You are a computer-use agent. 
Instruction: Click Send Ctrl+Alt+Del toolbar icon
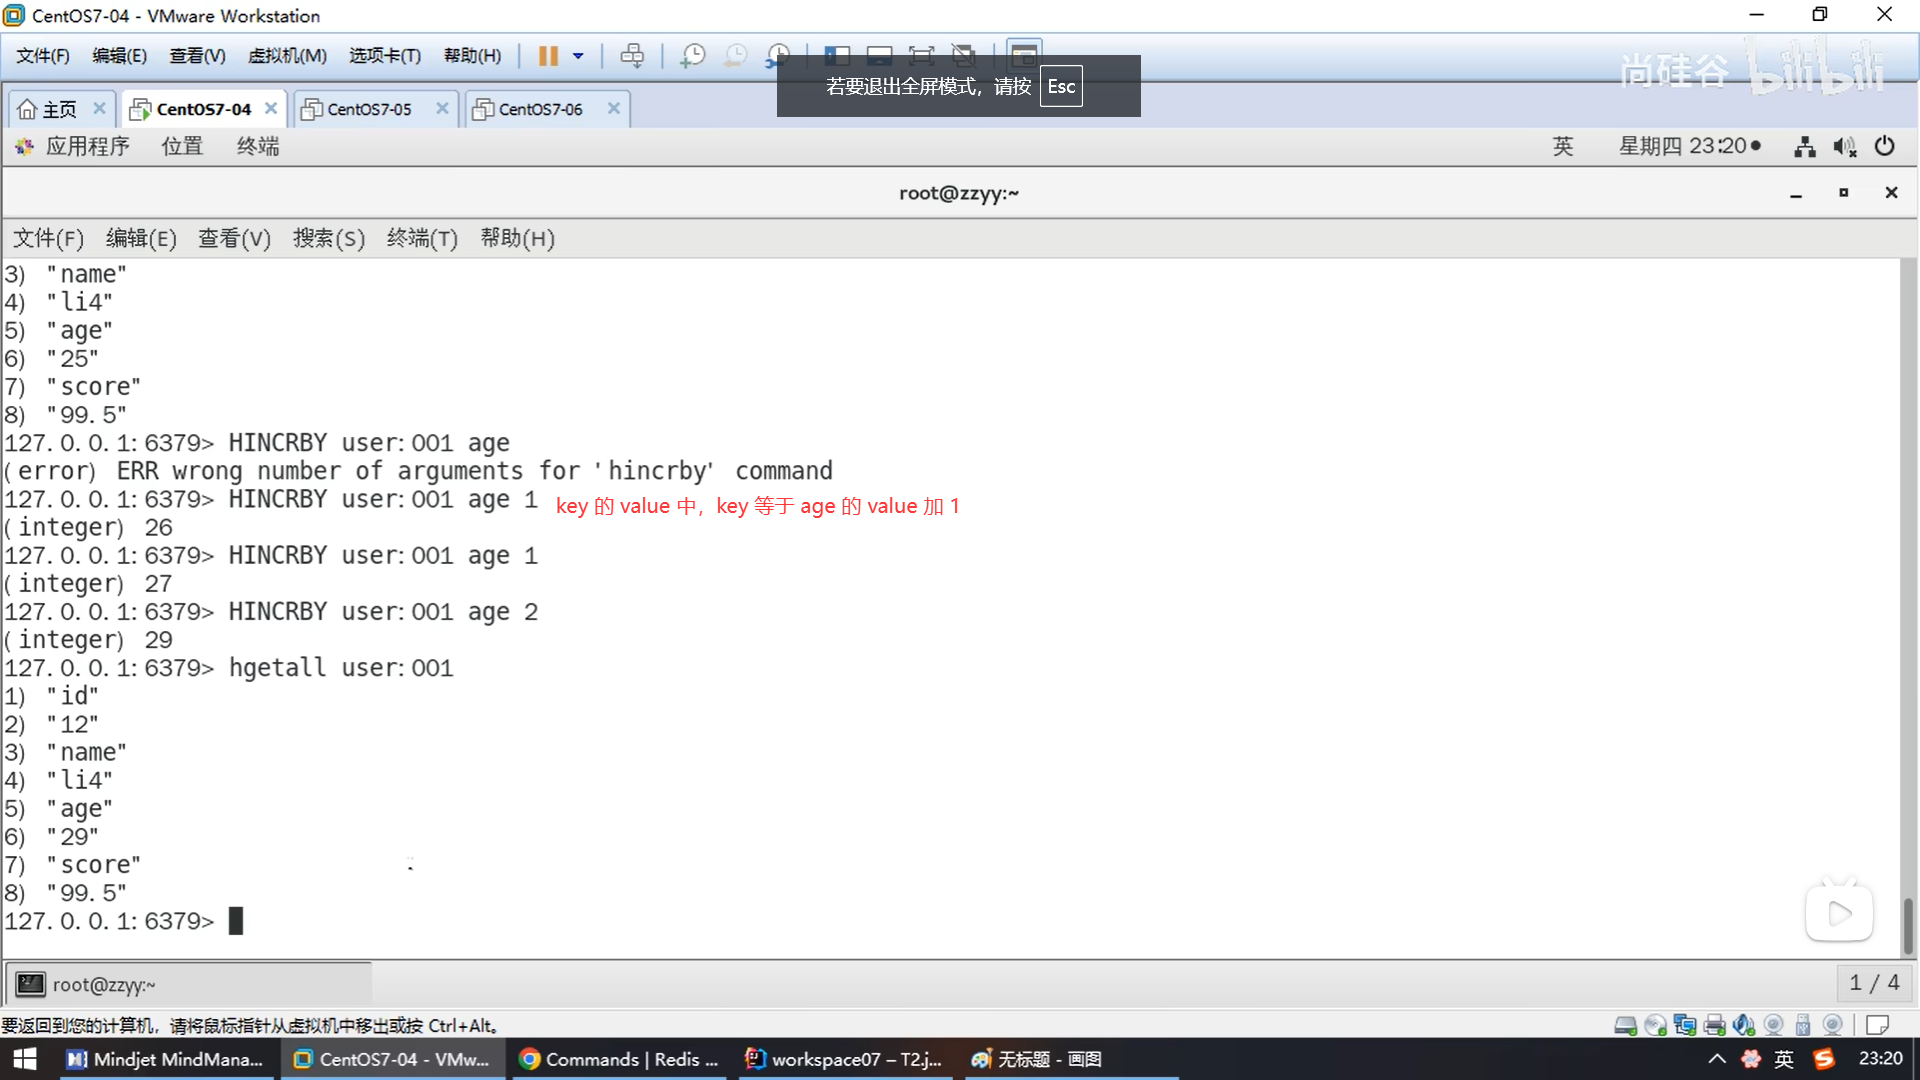point(632,56)
